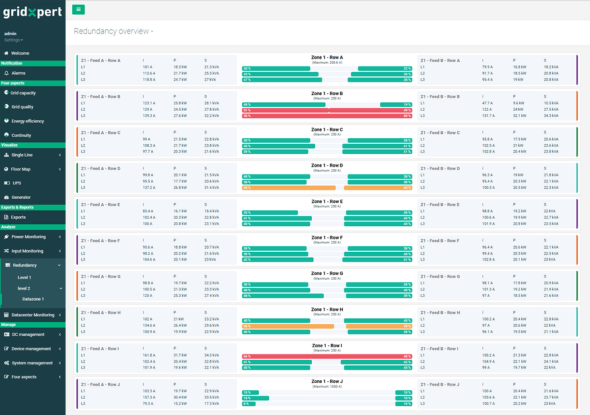Click the Datacenter Monitoring icon

pyautogui.click(x=6, y=315)
